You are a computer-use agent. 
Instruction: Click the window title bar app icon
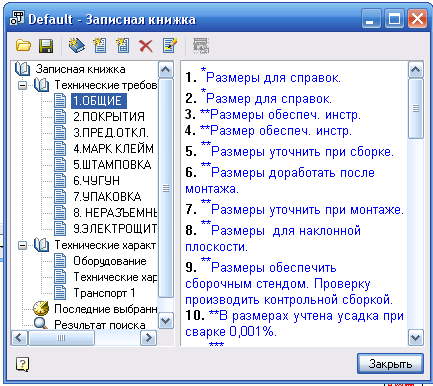[x=17, y=19]
